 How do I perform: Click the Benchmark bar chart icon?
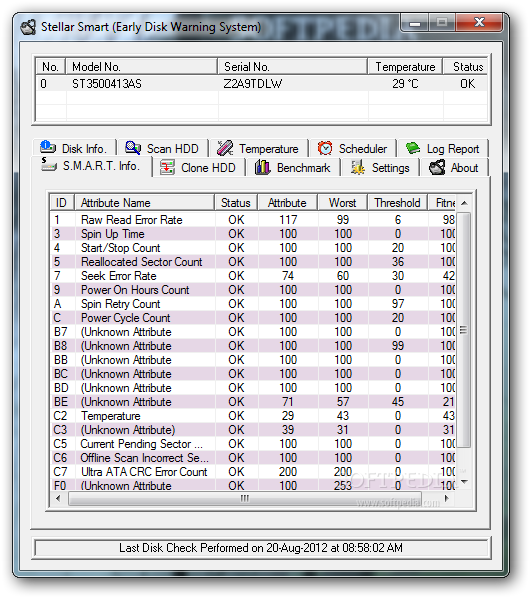(262, 167)
